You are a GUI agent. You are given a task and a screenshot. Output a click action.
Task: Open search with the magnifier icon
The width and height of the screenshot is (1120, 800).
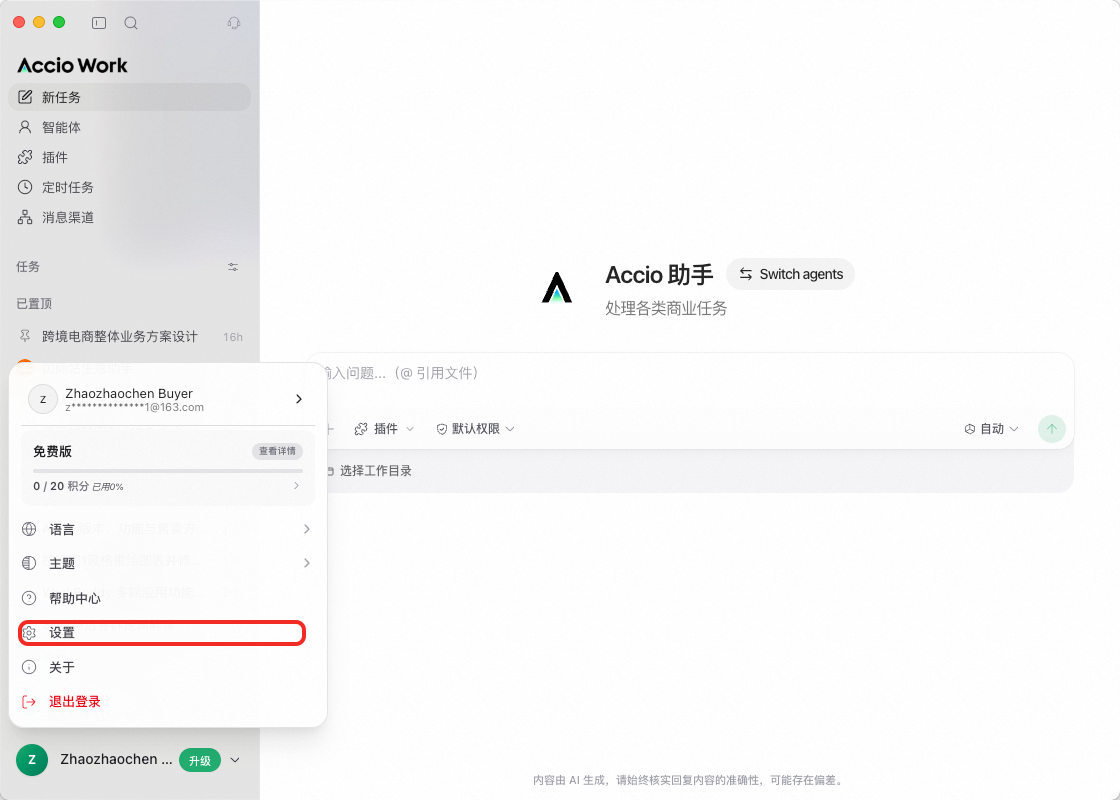[131, 23]
